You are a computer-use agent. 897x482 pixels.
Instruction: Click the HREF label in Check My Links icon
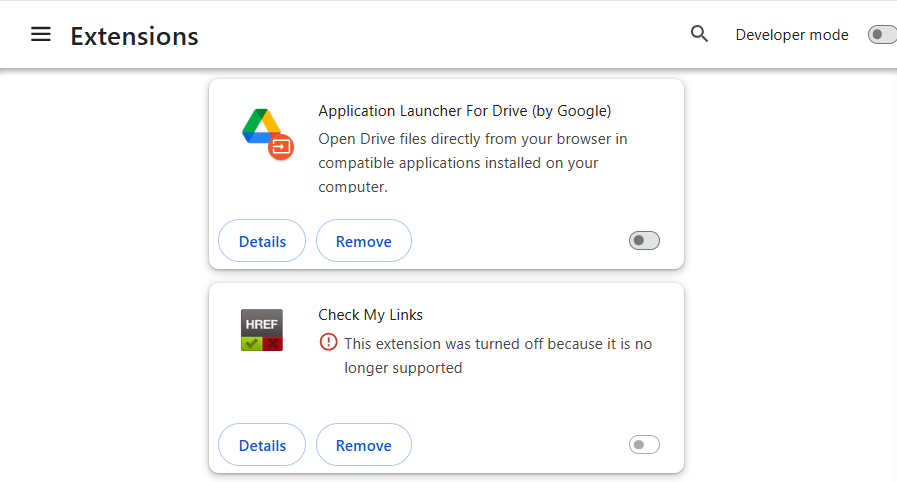click(262, 322)
